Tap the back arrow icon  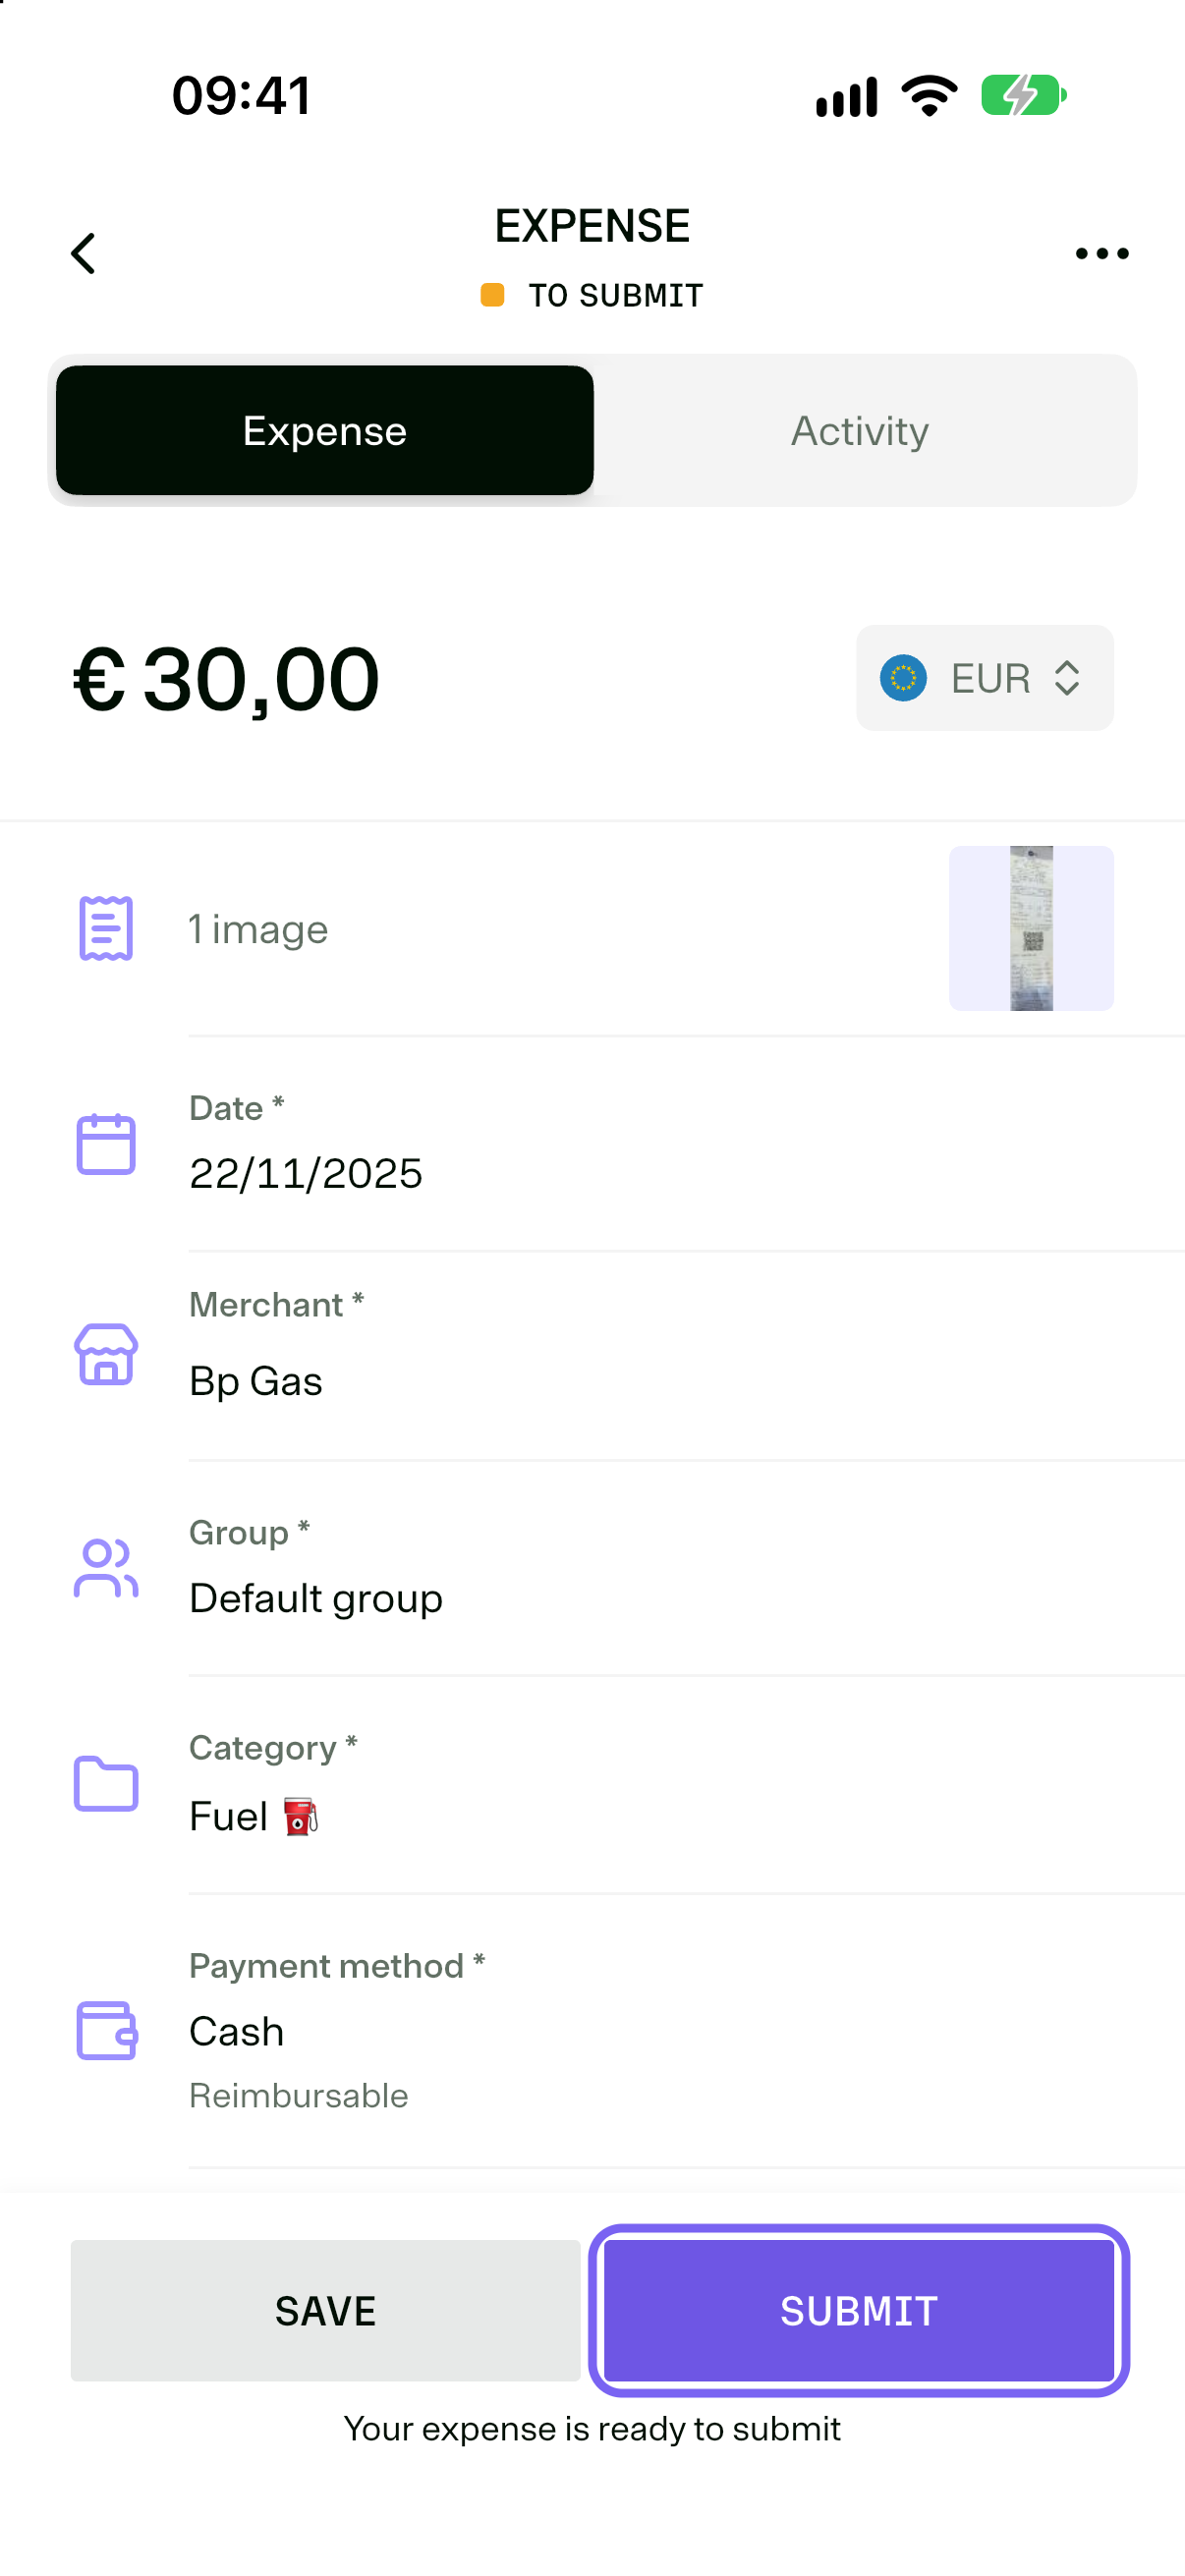[84, 253]
